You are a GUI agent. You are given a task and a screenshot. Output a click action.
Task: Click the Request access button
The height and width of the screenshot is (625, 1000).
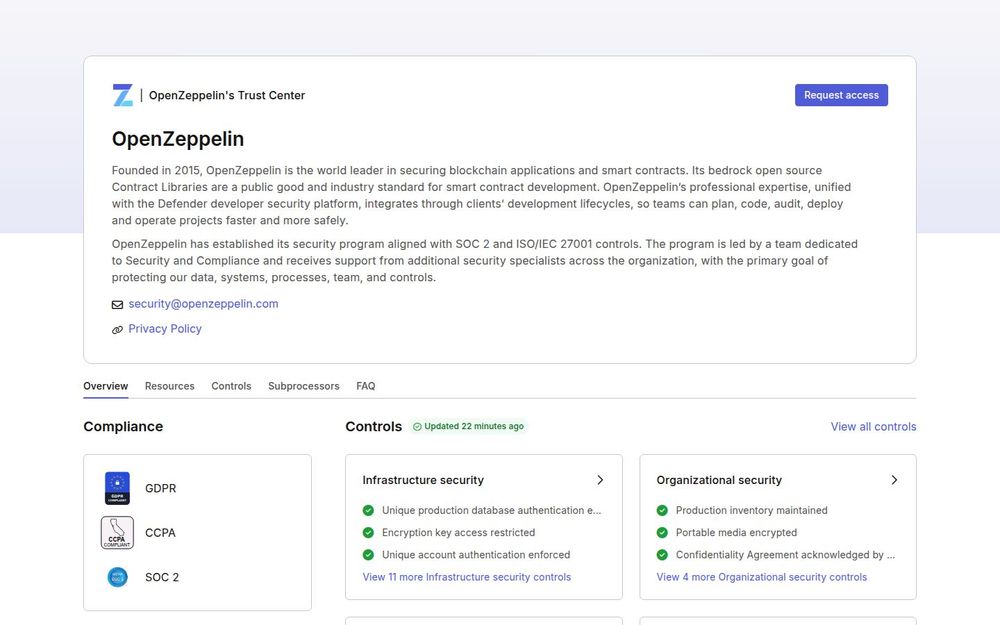841,95
